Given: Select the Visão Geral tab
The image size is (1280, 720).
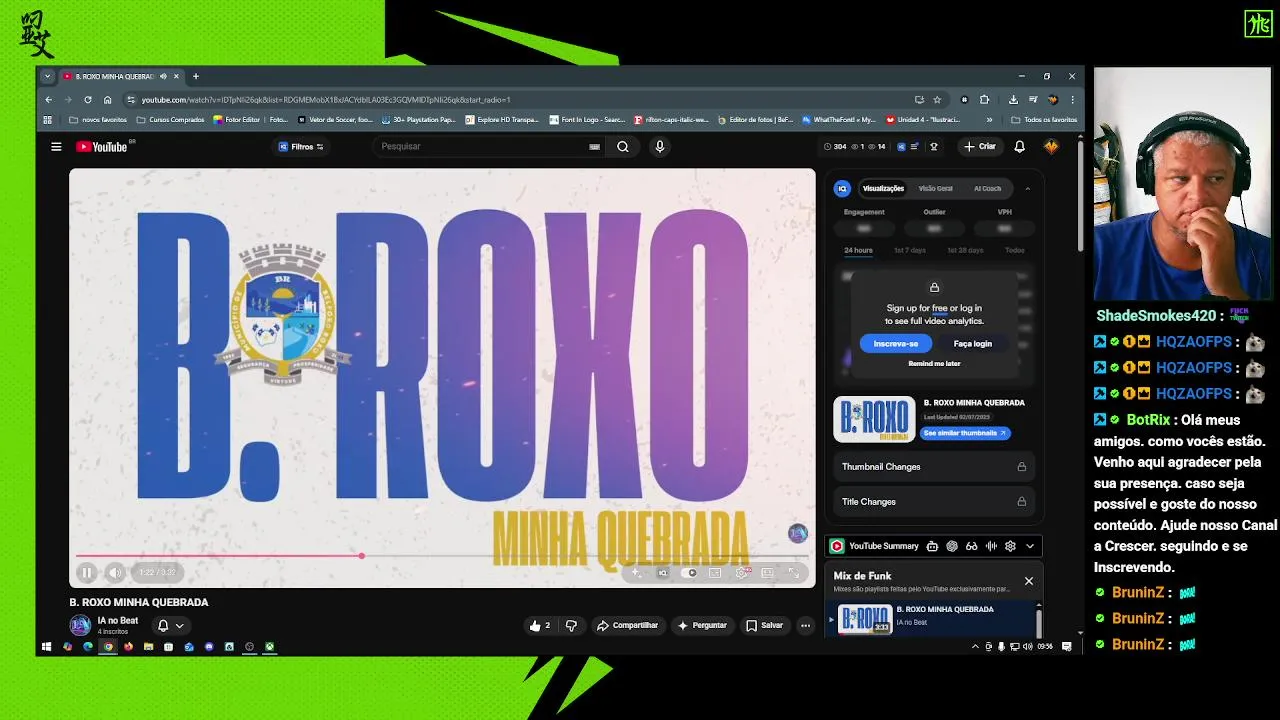Looking at the screenshot, I should click(936, 188).
